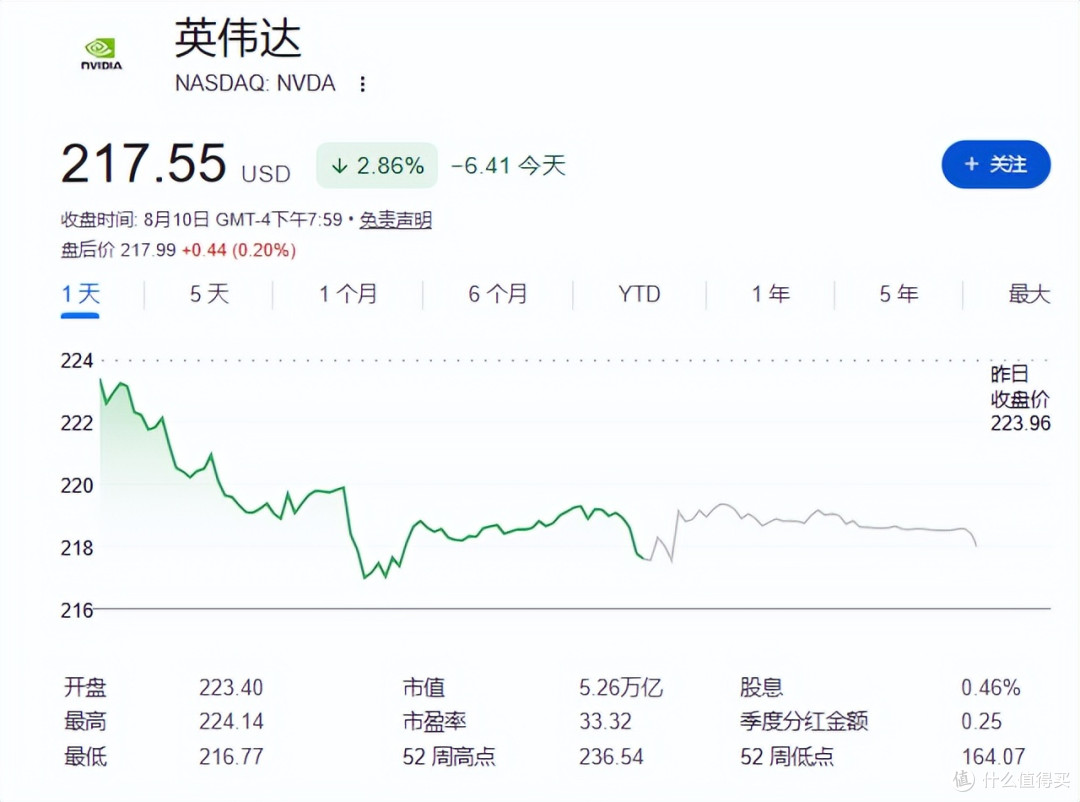Click the 昨日收盘价 223.96 label
This screenshot has width=1080, height=802.
pyautogui.click(x=1020, y=398)
